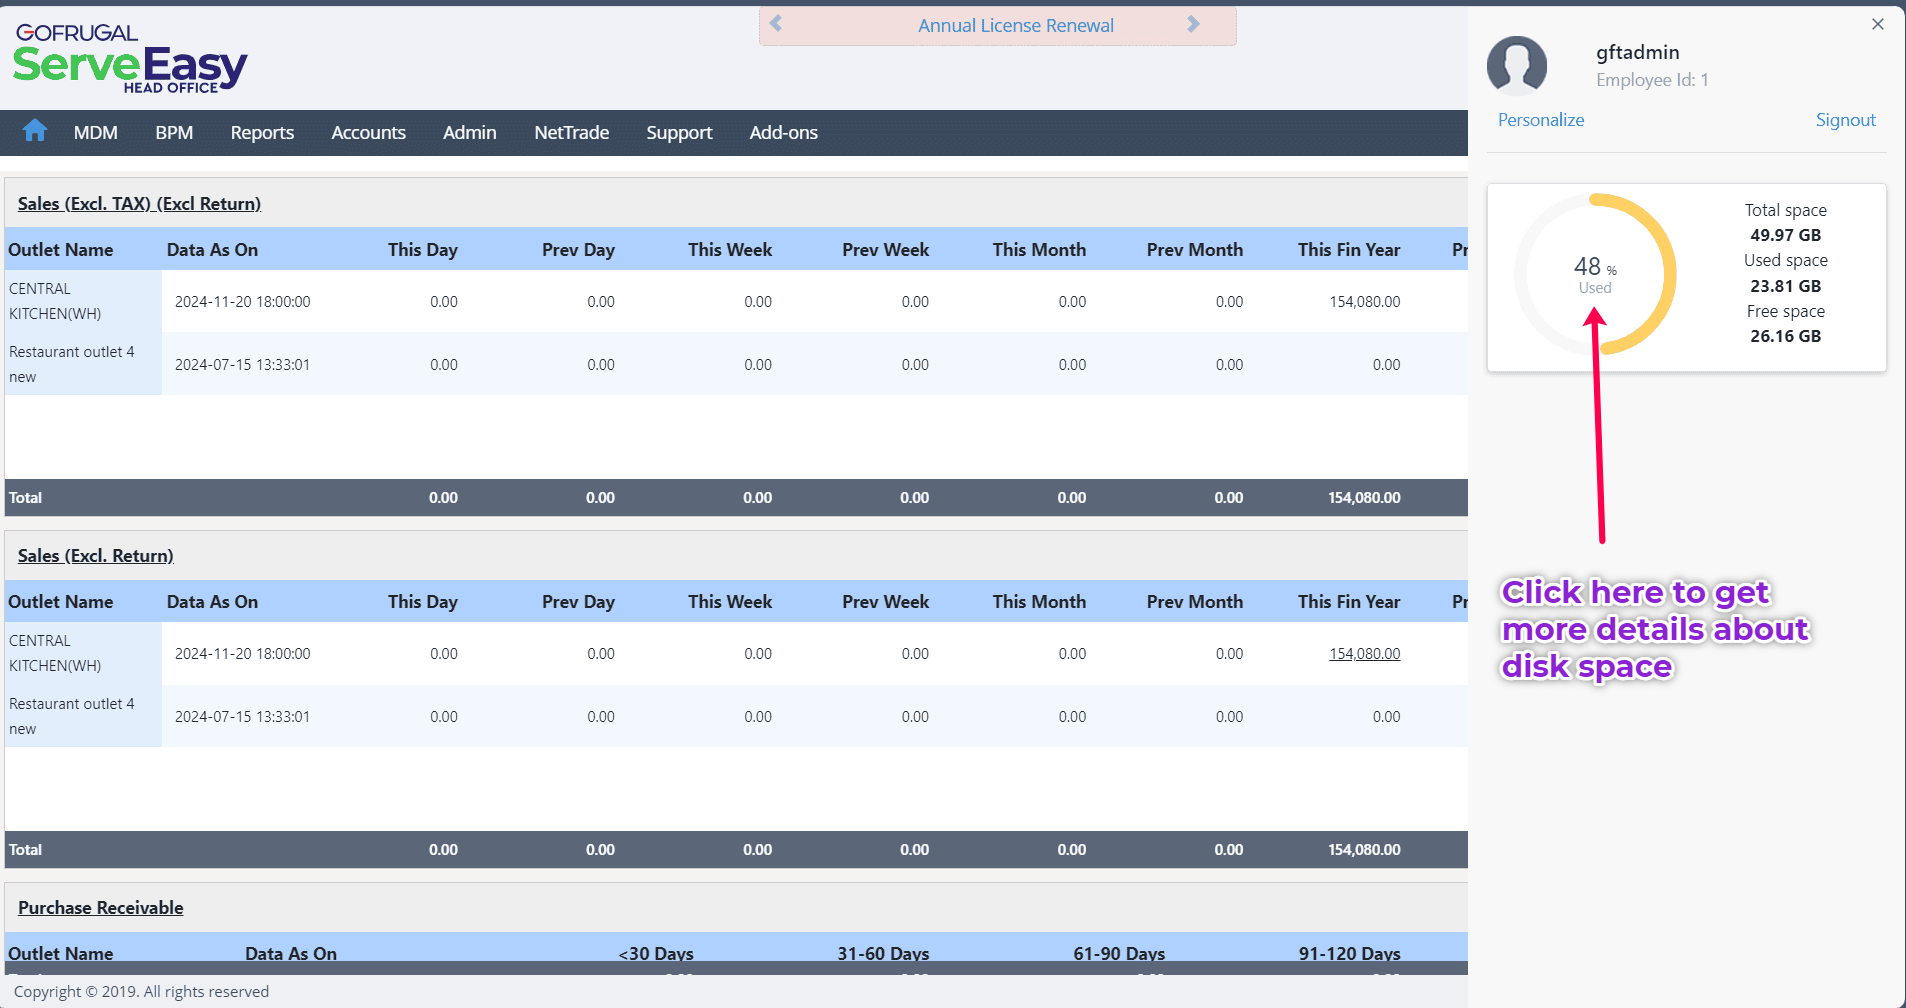This screenshot has width=1906, height=1008.
Task: Click date 2024-07-15 13:33:01 in Sales (Excl. Return) table
Action: click(243, 717)
